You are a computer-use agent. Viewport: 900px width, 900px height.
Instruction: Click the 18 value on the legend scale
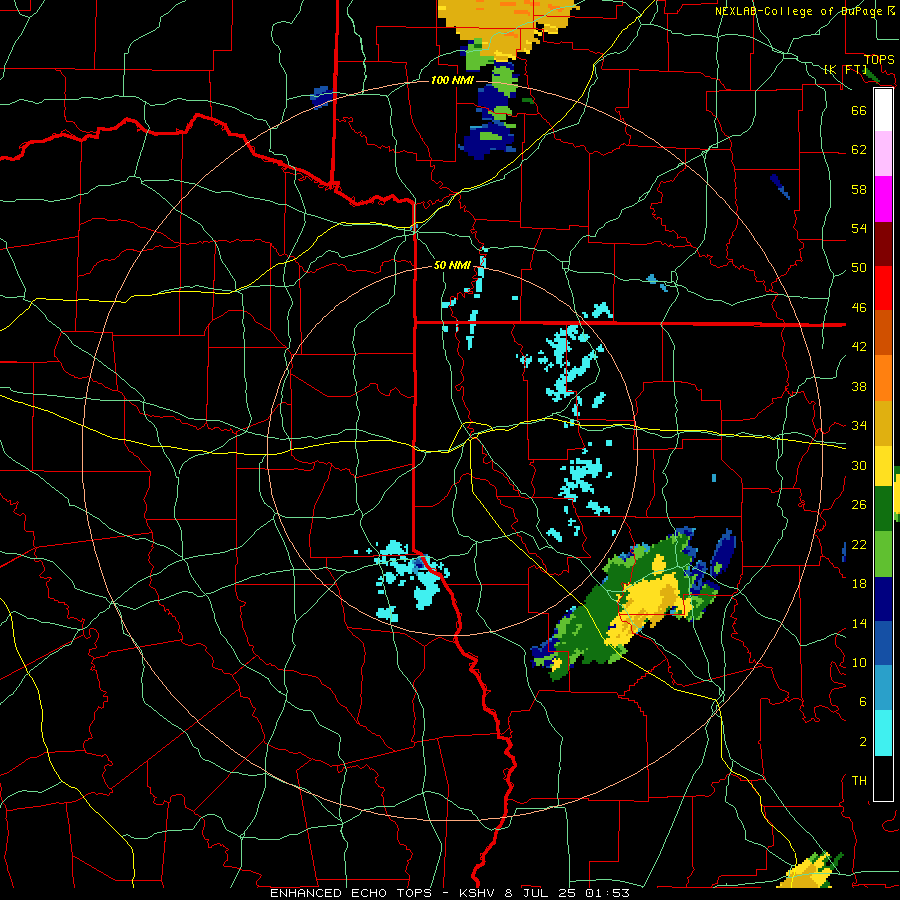[859, 584]
